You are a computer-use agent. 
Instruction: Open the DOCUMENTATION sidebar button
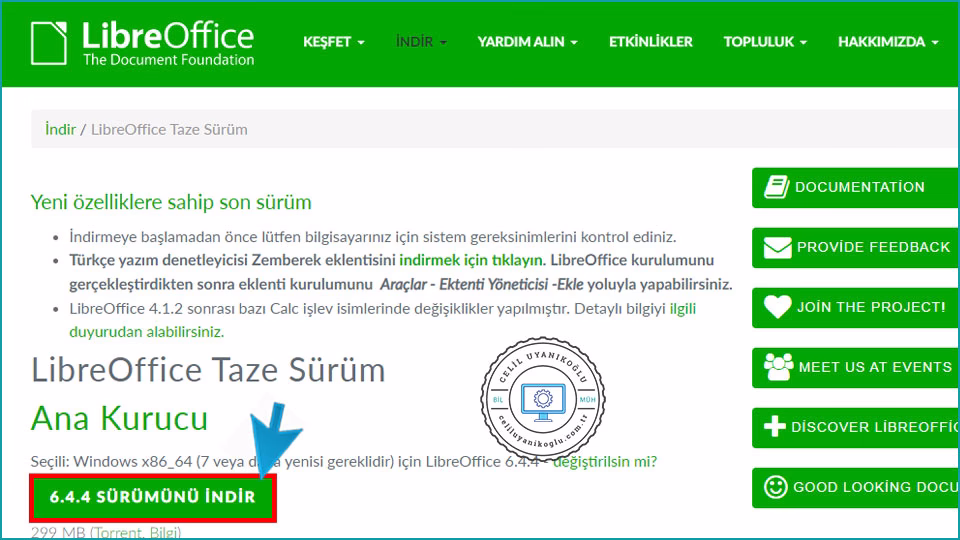[x=855, y=187]
